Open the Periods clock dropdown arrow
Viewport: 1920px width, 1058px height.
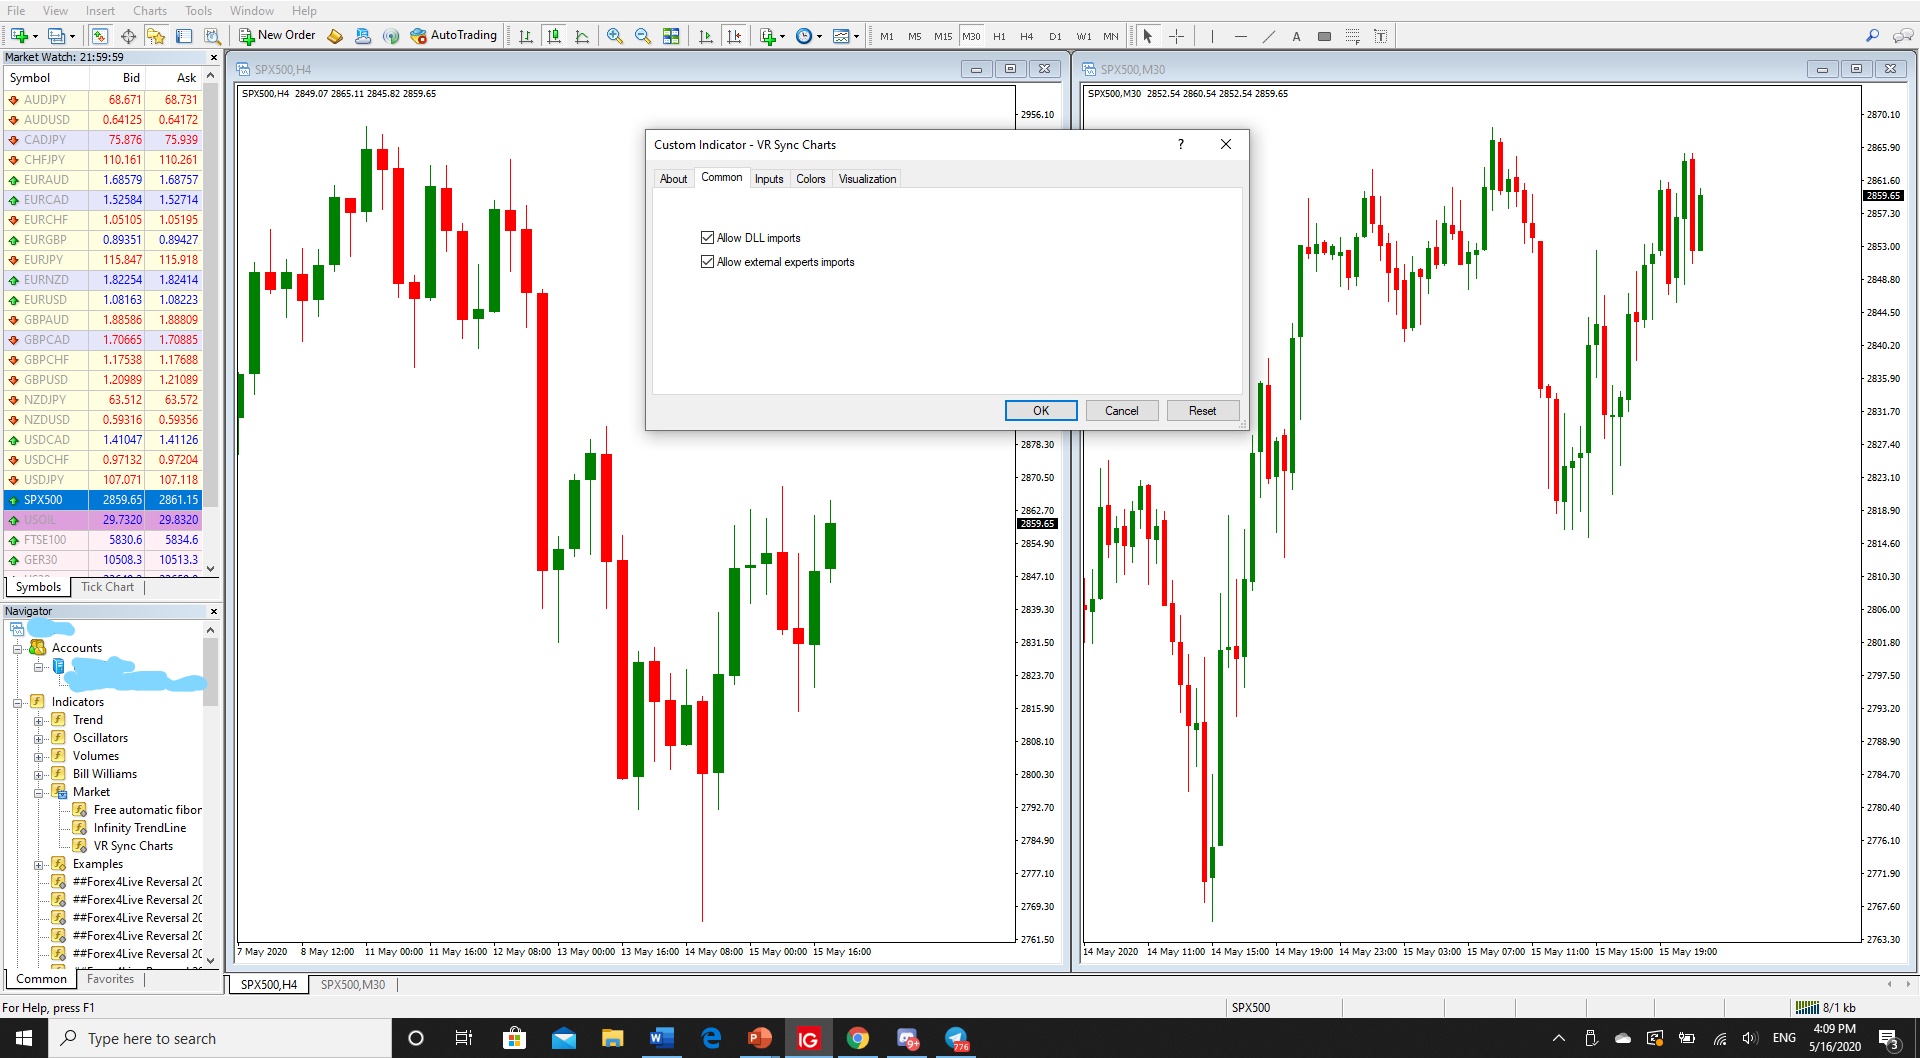(819, 37)
